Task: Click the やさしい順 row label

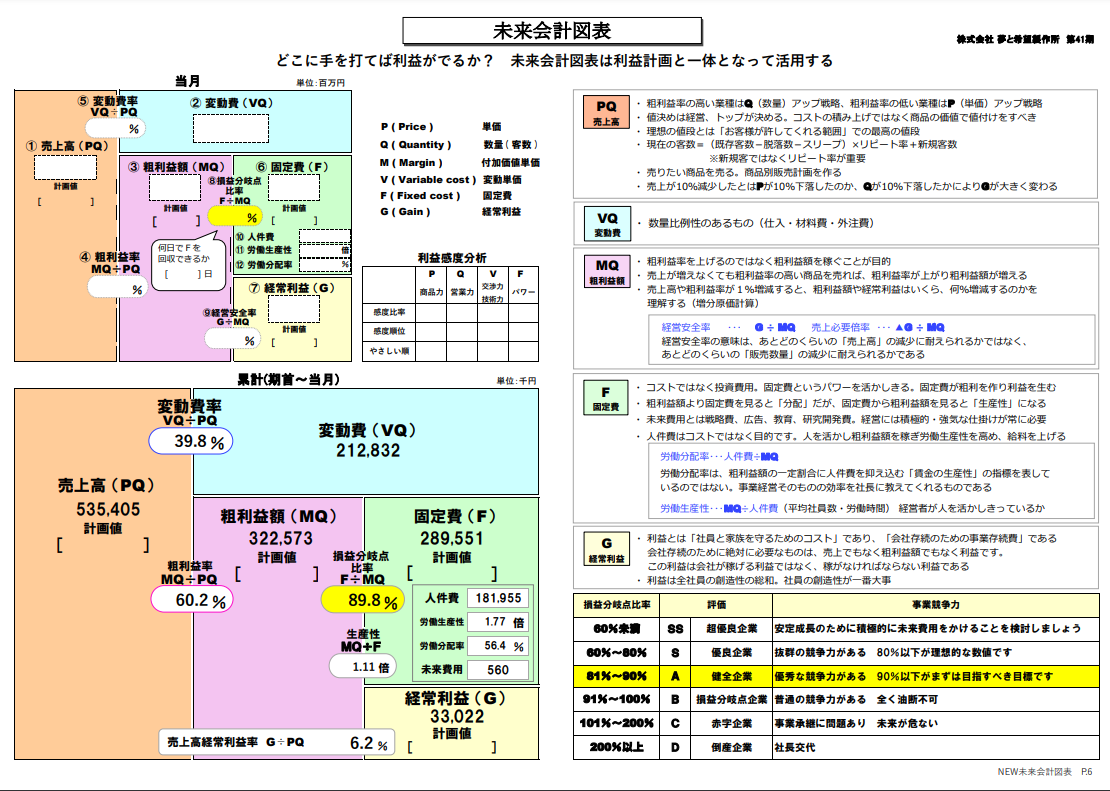Action: (x=389, y=351)
